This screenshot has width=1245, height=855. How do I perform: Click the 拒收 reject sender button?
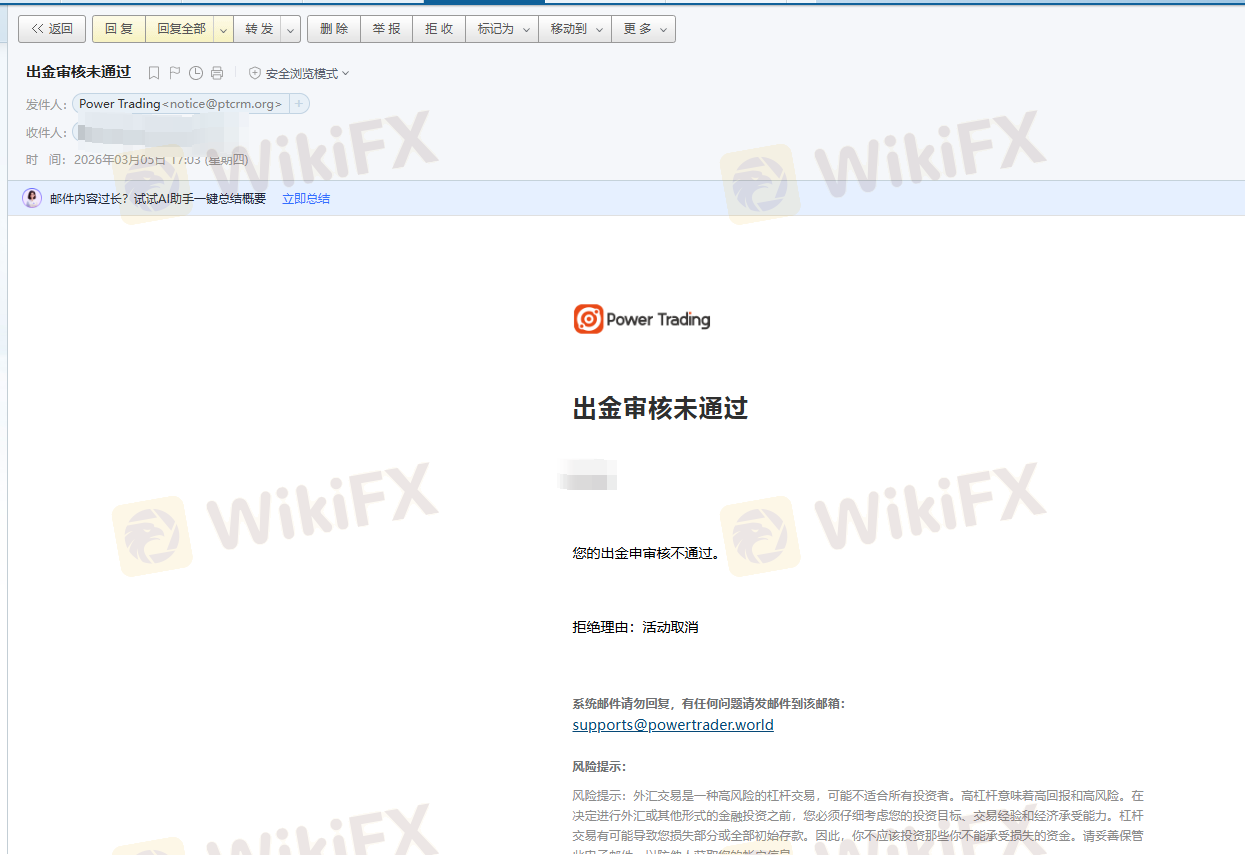click(439, 29)
